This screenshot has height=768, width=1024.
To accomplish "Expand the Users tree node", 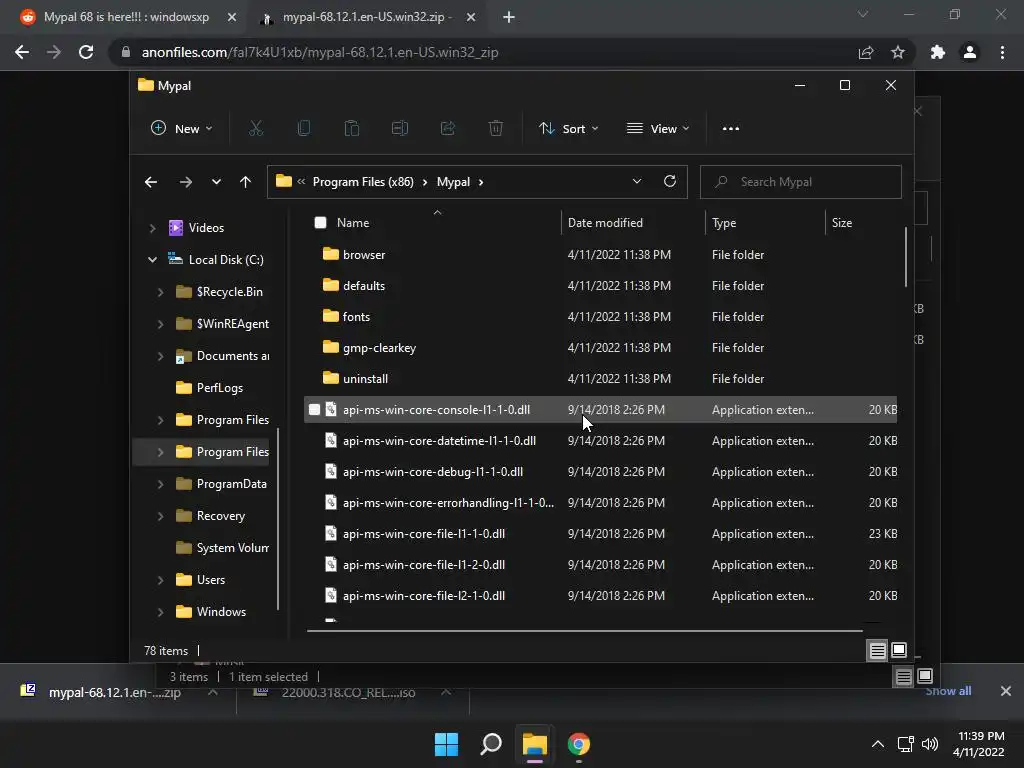I will [161, 580].
